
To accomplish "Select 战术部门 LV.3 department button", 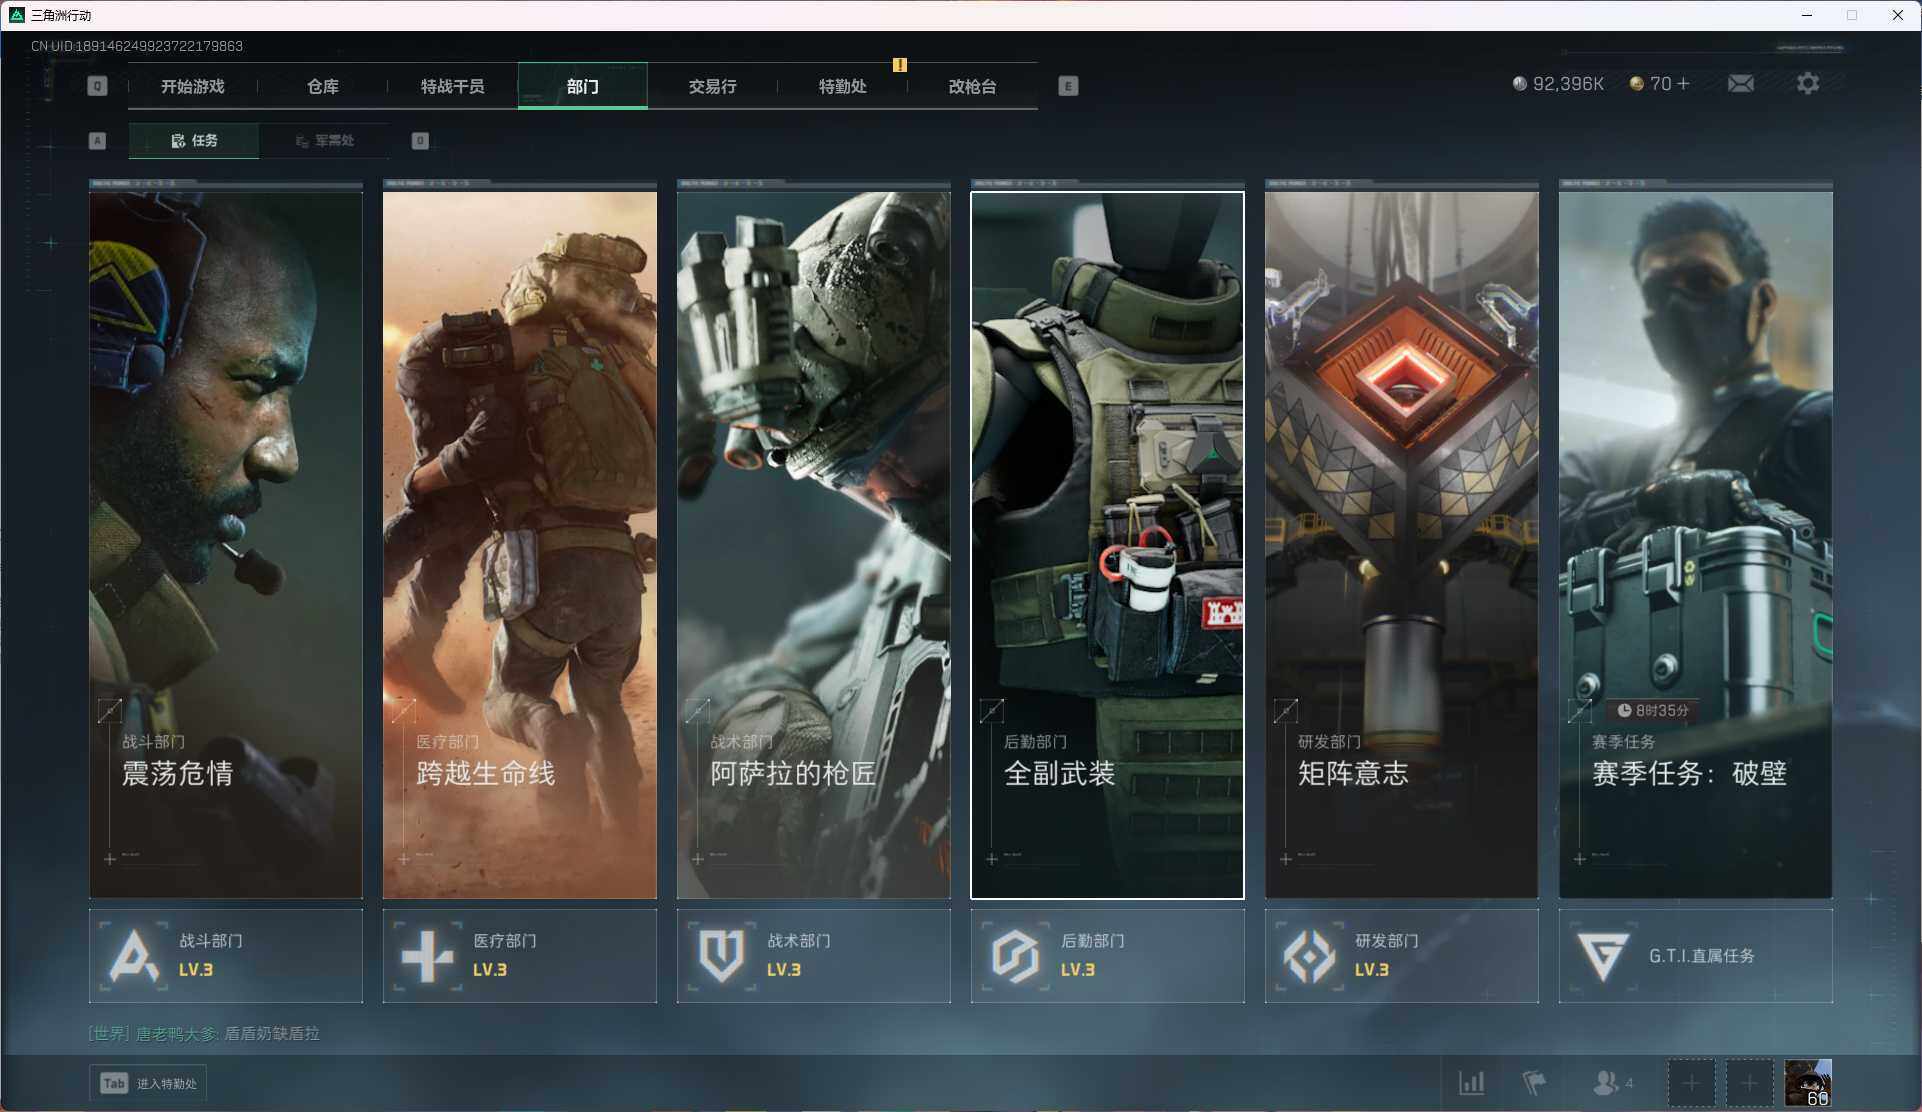I will click(x=814, y=956).
